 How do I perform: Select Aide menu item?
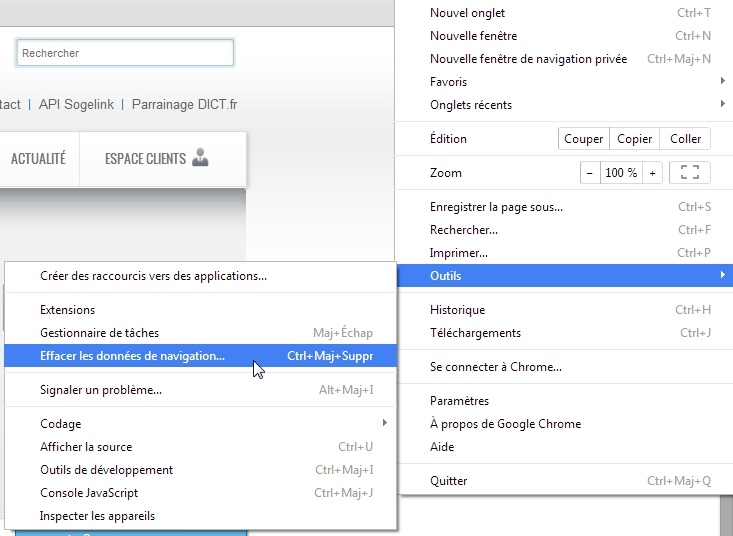(564, 446)
